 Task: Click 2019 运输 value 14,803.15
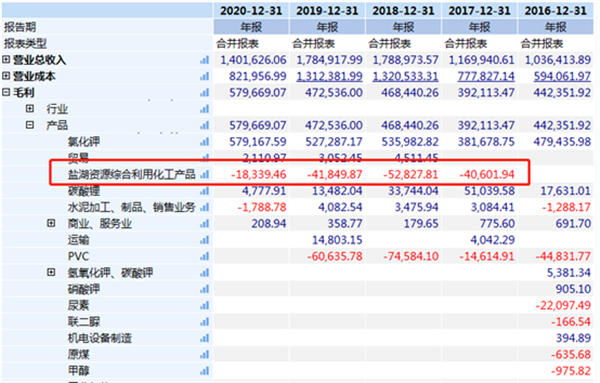[337, 240]
